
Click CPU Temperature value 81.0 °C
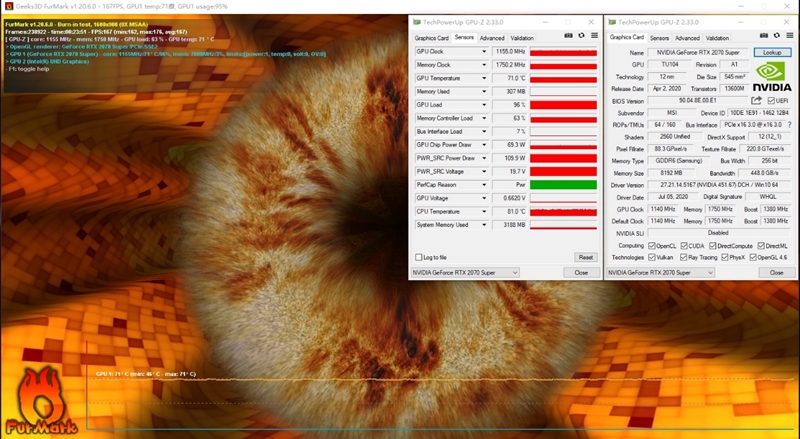click(x=509, y=211)
